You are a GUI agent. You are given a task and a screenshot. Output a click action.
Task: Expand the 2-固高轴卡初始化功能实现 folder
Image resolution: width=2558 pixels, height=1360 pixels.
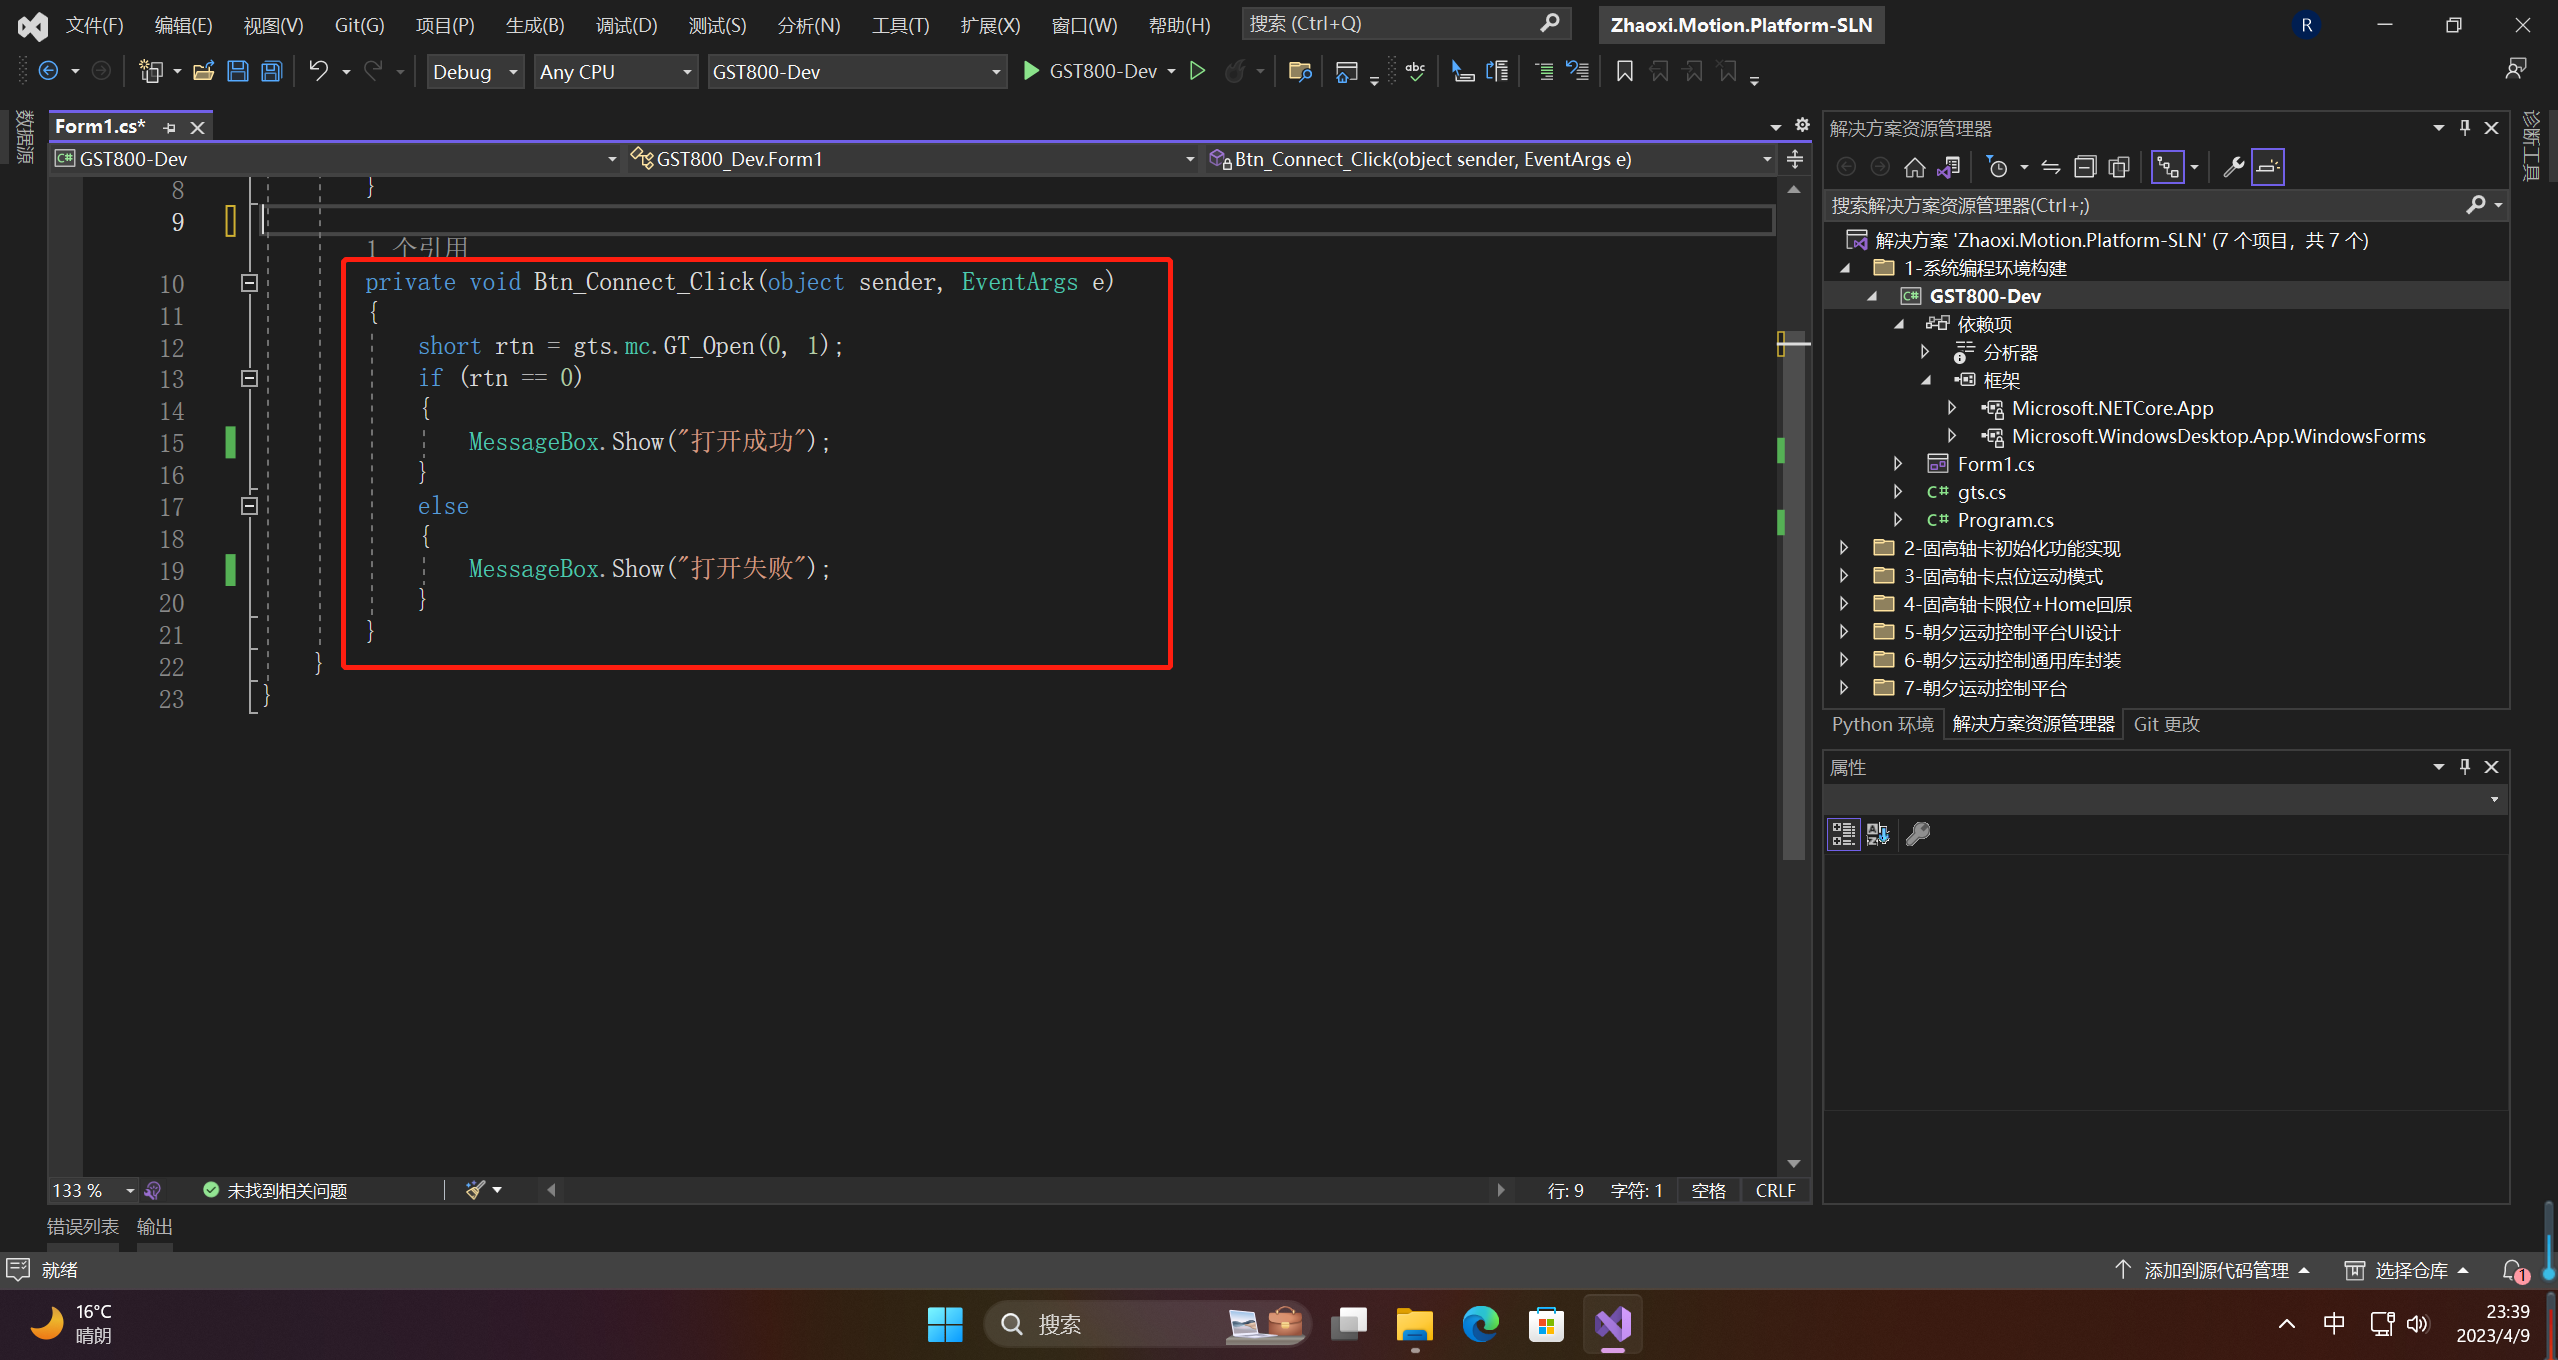(1844, 548)
